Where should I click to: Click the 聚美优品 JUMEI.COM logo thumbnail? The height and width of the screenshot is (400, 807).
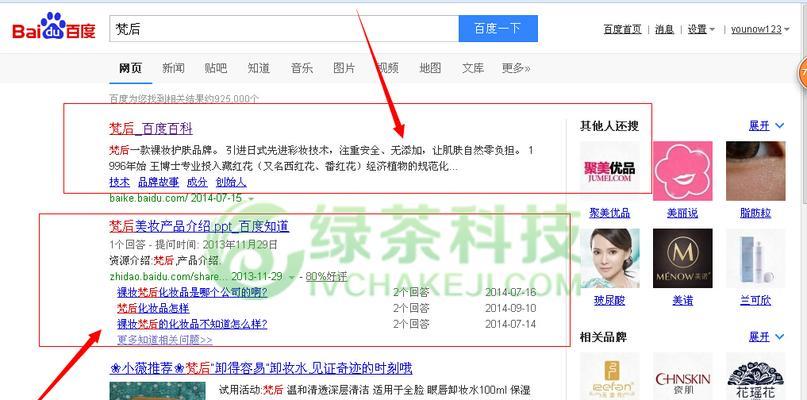point(610,170)
